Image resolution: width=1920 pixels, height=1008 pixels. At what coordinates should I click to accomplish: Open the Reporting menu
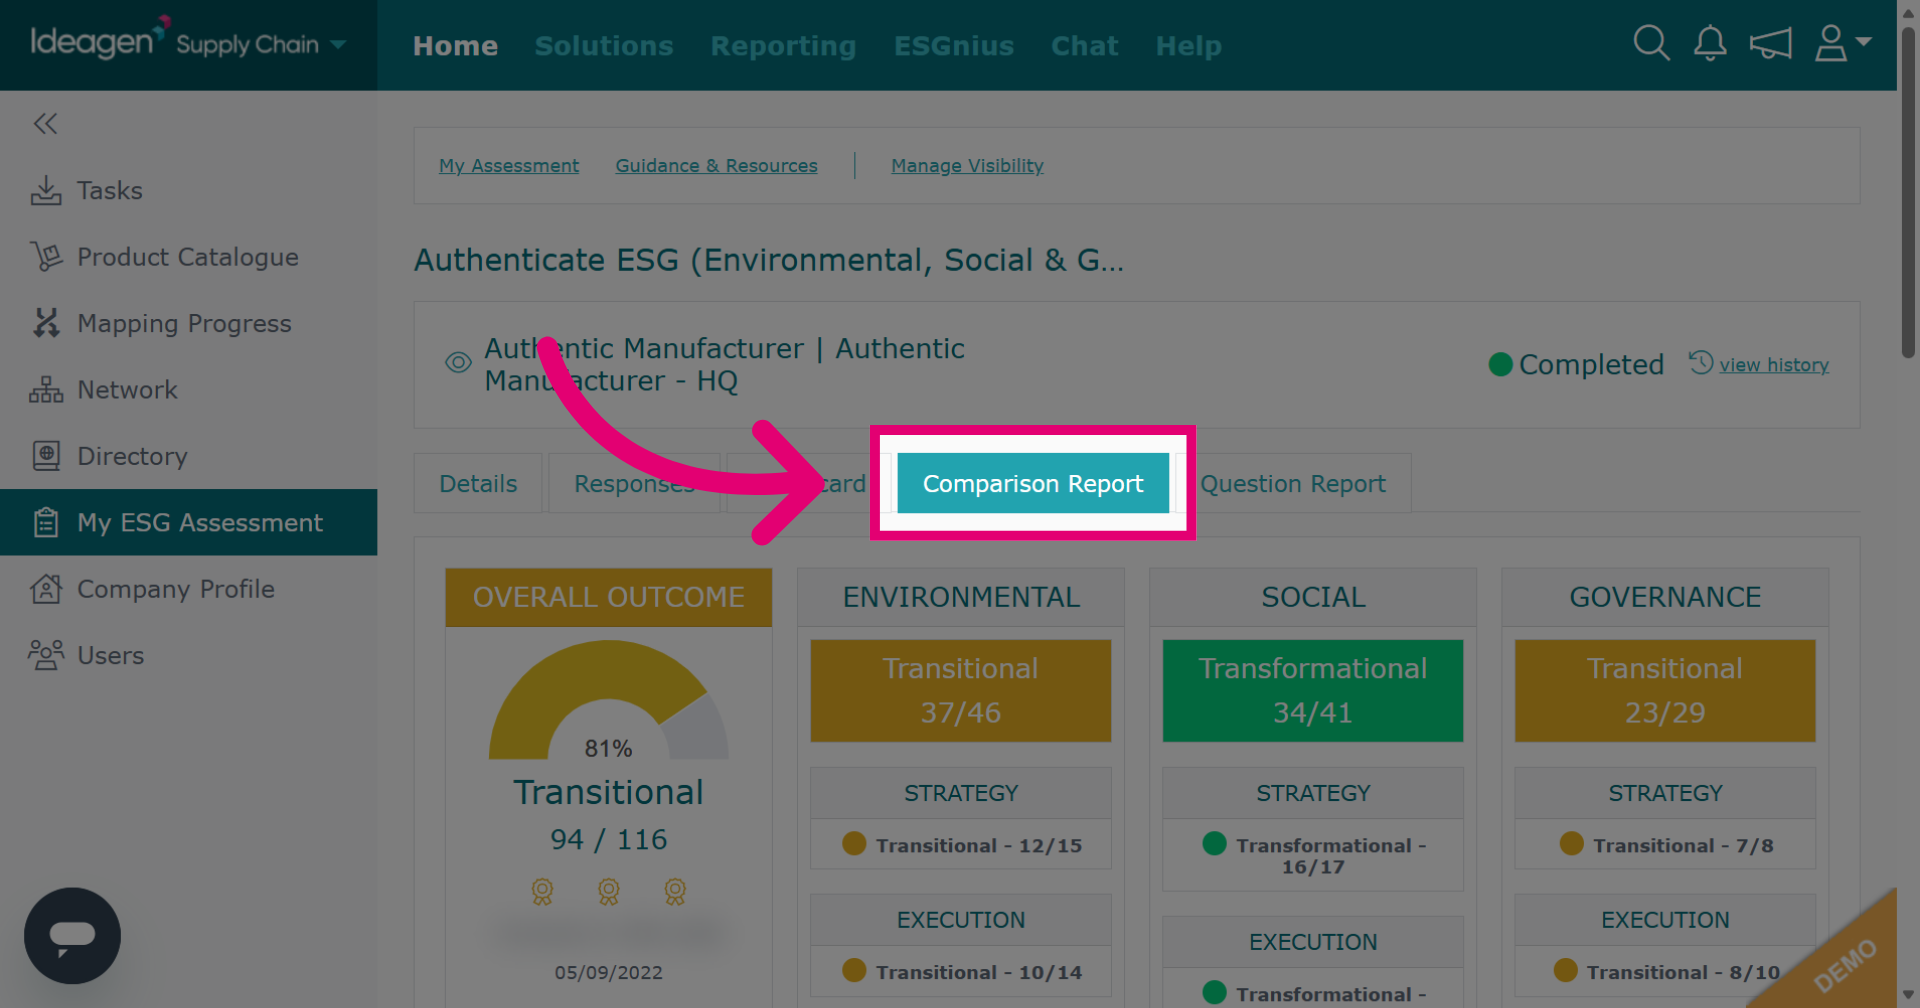pyautogui.click(x=783, y=46)
